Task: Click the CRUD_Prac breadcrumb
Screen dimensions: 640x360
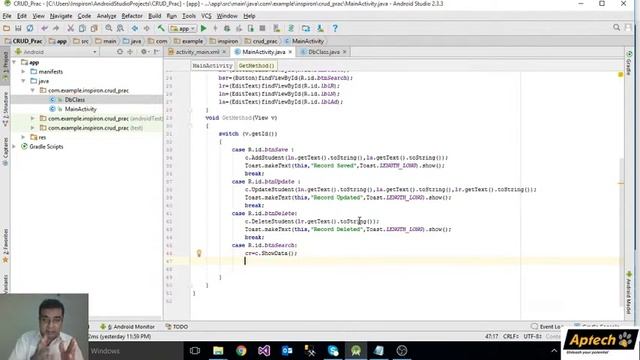Action: tap(23, 41)
